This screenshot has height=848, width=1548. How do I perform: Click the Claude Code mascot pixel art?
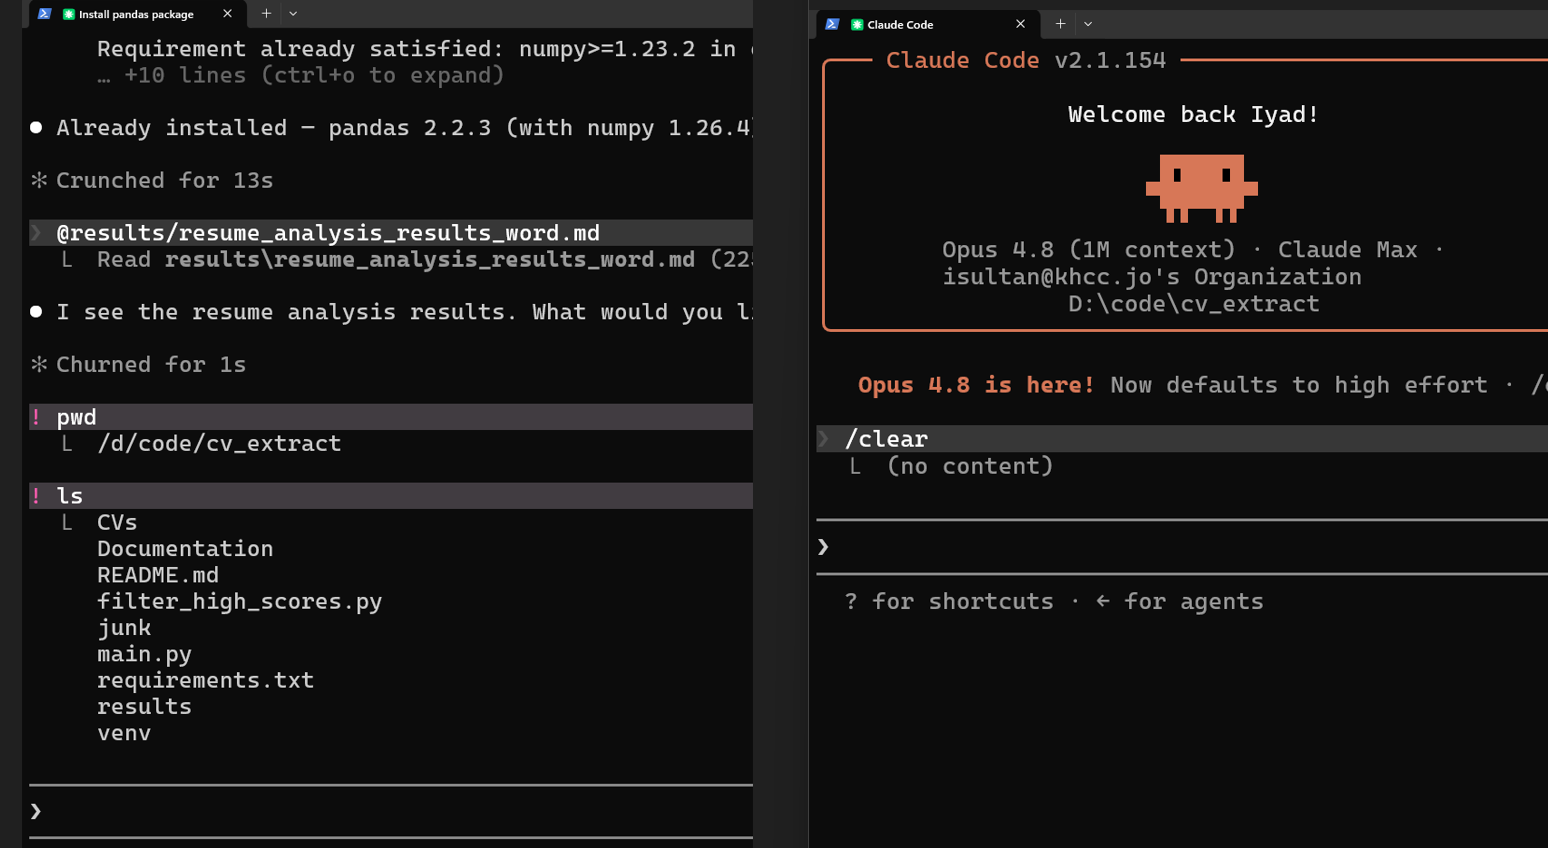click(x=1201, y=188)
